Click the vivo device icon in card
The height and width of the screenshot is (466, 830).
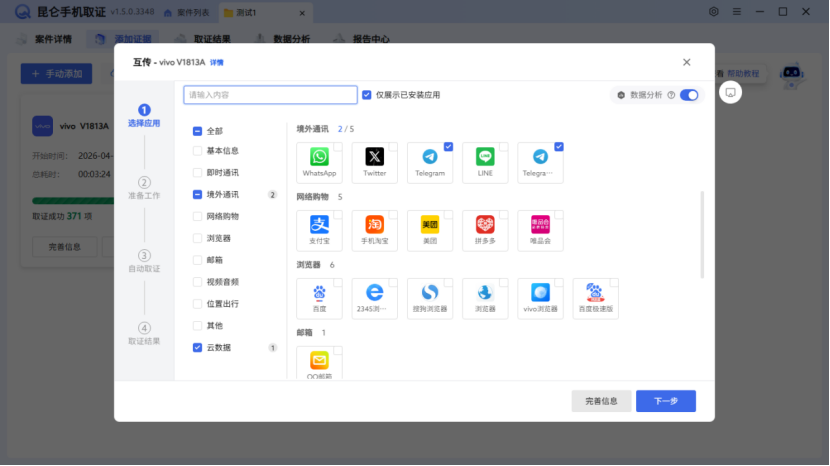(42, 126)
